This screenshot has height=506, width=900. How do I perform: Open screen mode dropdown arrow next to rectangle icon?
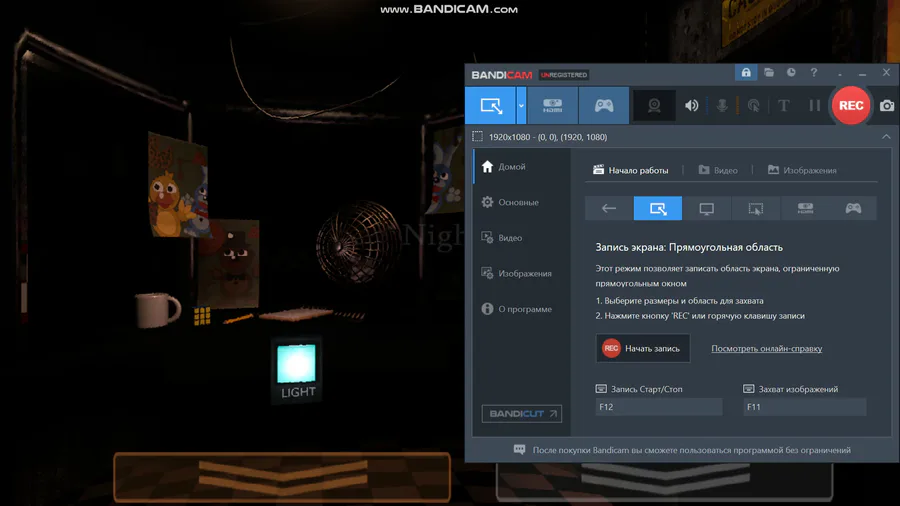[521, 106]
